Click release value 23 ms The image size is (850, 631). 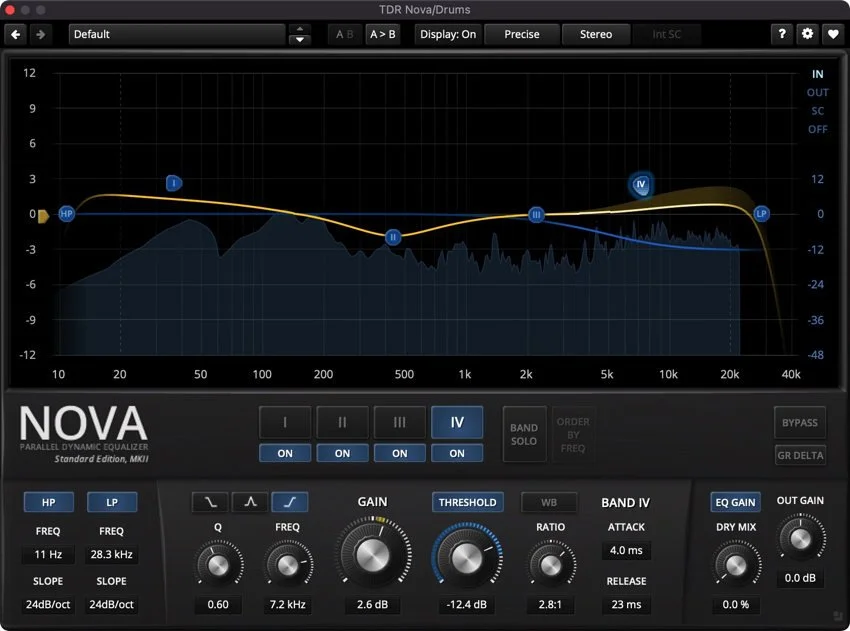pyautogui.click(x=626, y=604)
